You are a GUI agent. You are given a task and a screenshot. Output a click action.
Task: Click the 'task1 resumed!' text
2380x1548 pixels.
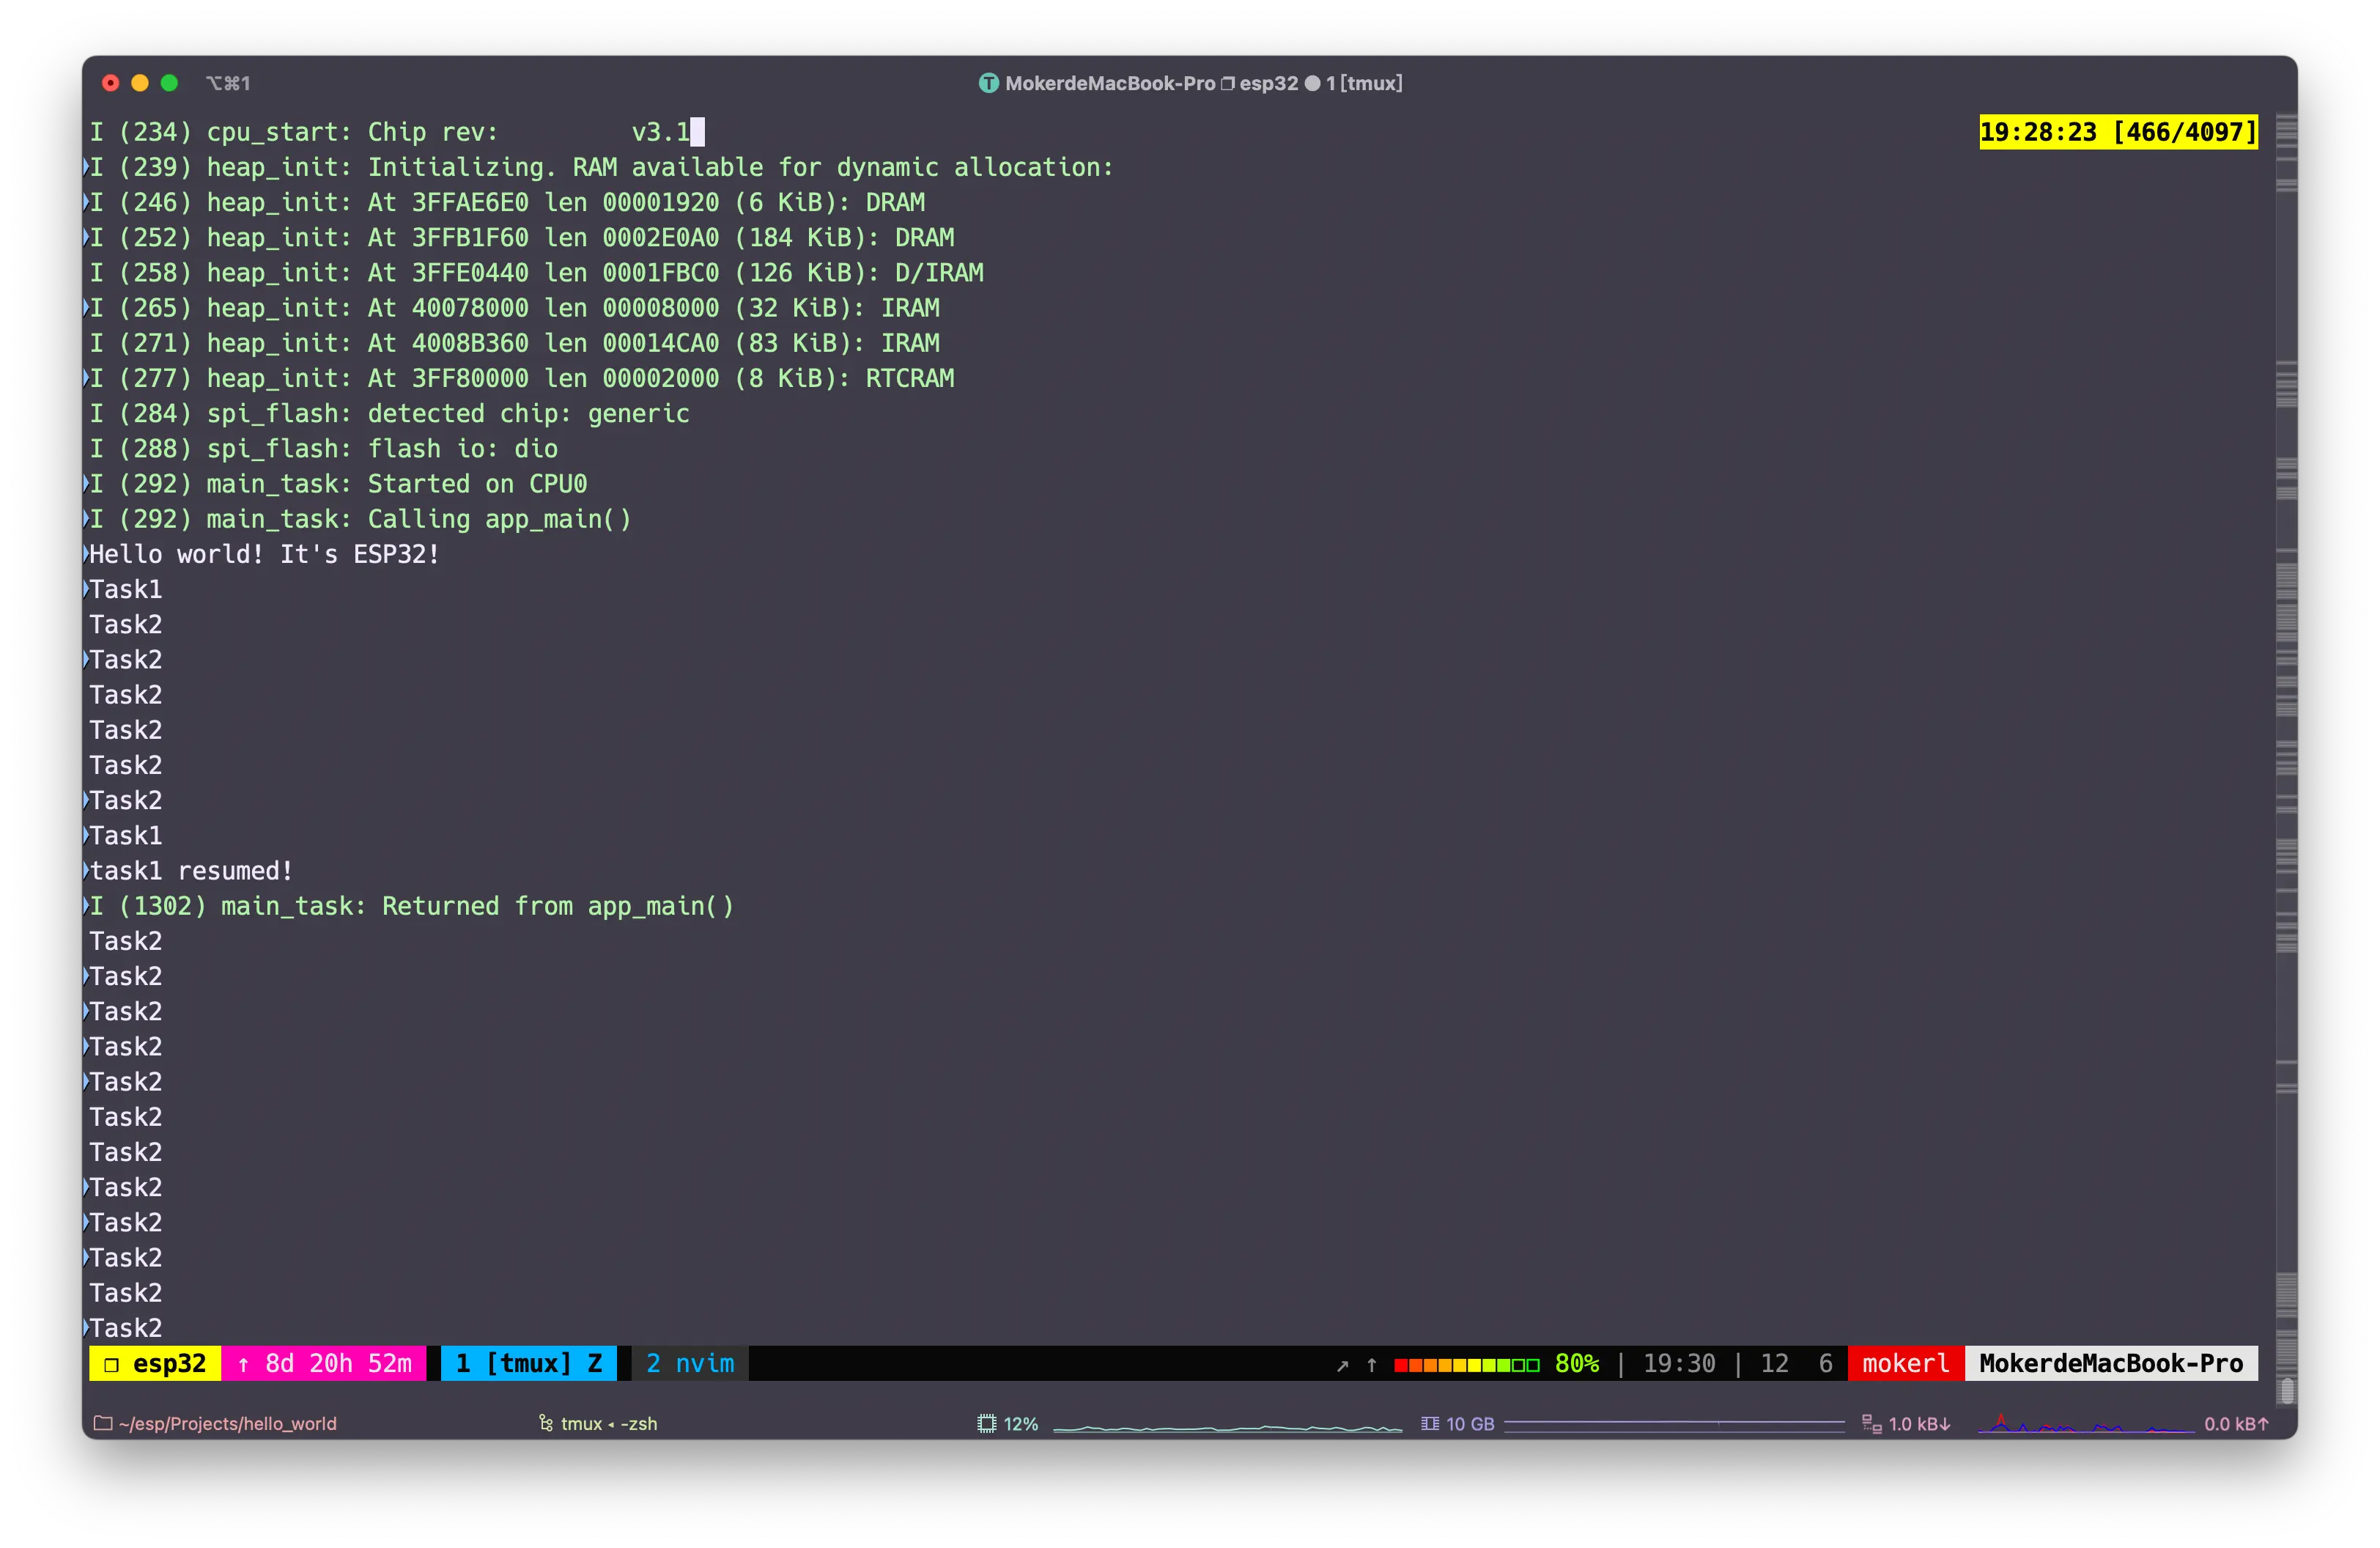click(191, 870)
